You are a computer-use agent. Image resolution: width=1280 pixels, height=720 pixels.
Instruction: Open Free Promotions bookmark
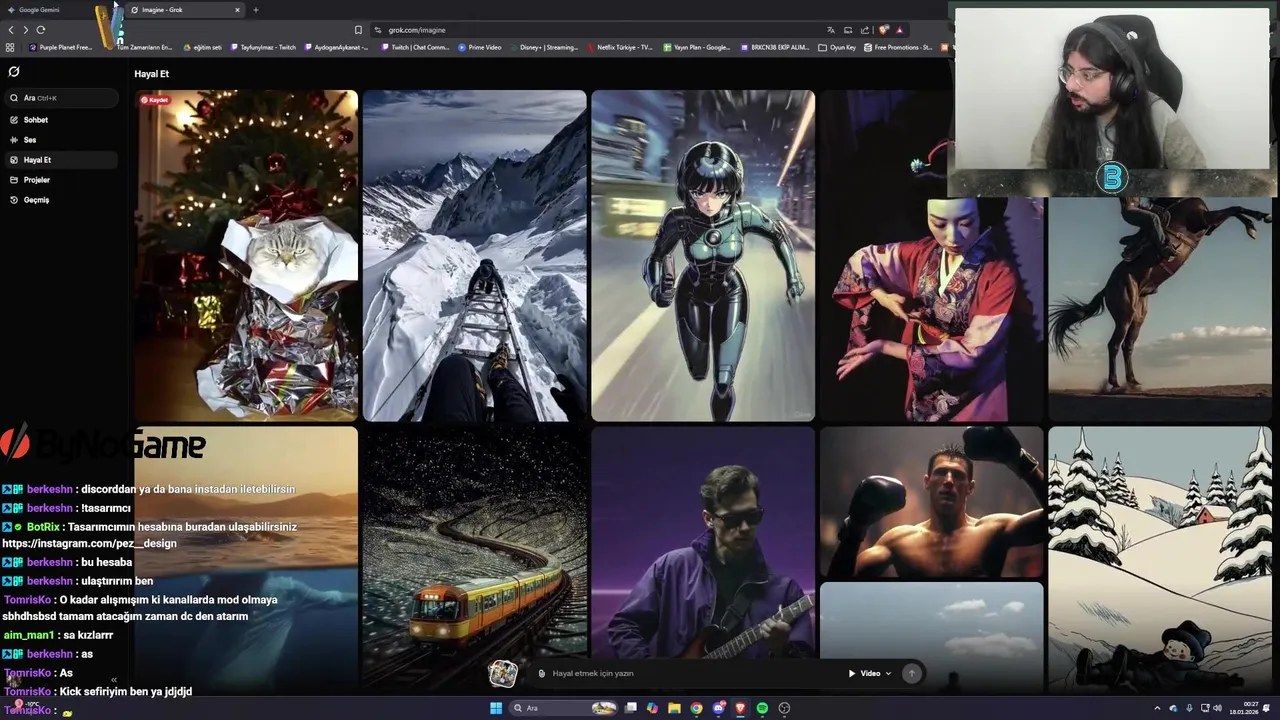tap(898, 47)
